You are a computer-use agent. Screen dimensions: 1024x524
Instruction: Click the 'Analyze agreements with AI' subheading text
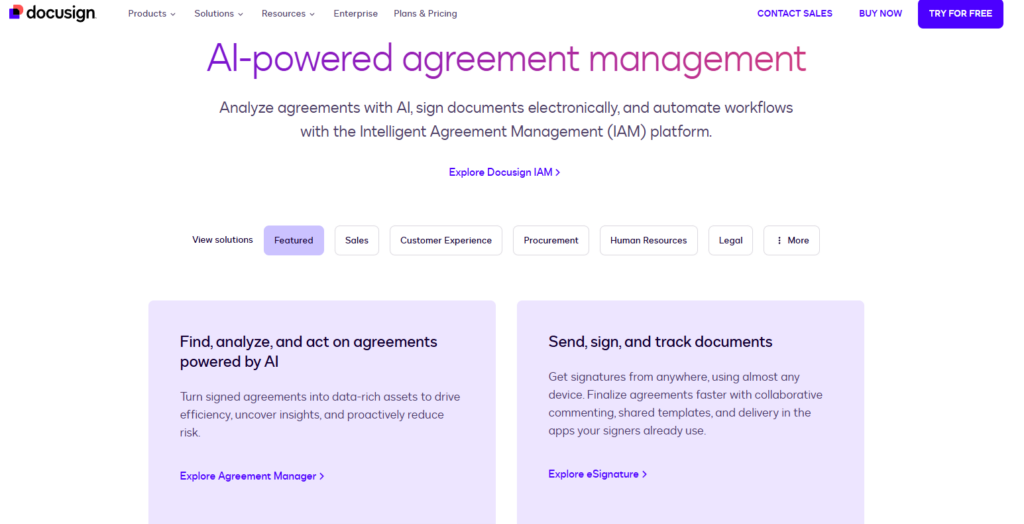click(x=506, y=120)
